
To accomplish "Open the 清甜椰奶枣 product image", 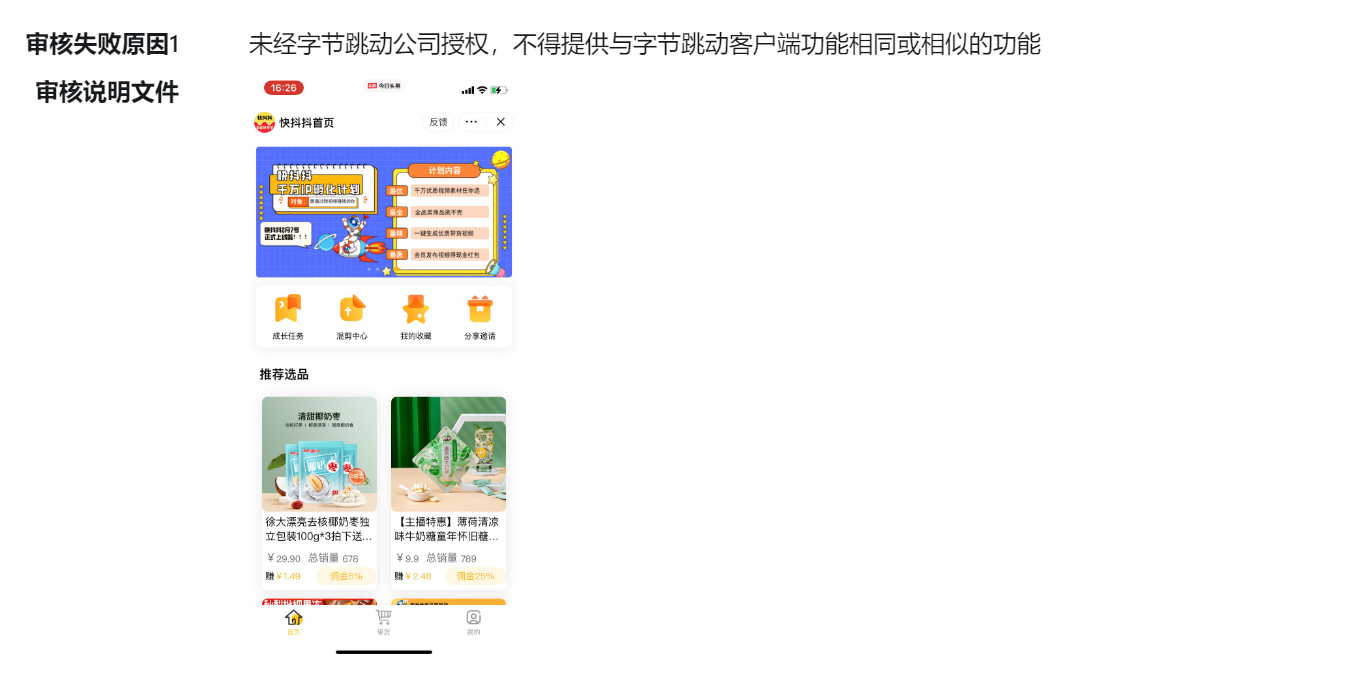I will (x=320, y=454).
